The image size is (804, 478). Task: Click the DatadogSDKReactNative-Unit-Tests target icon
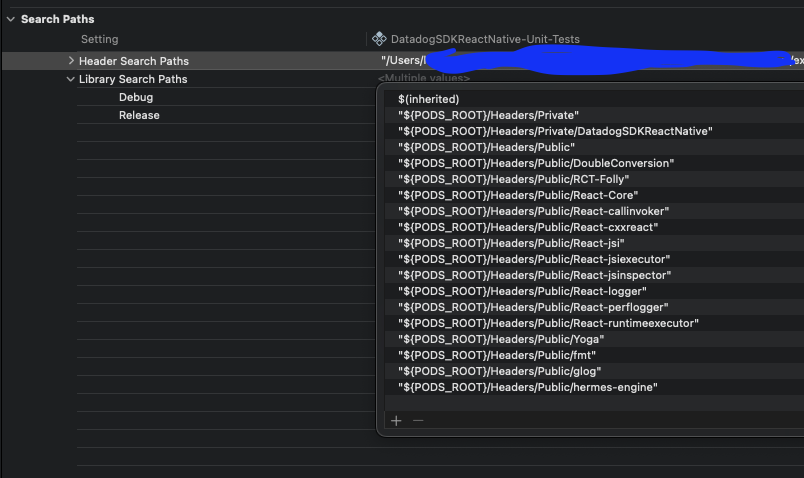379,39
